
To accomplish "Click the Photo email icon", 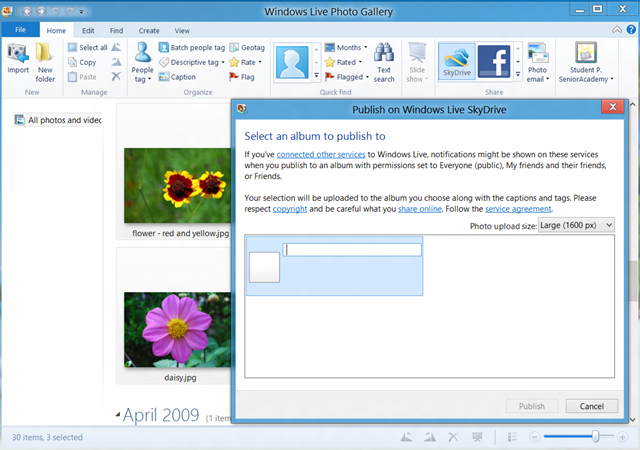I will pyautogui.click(x=538, y=61).
